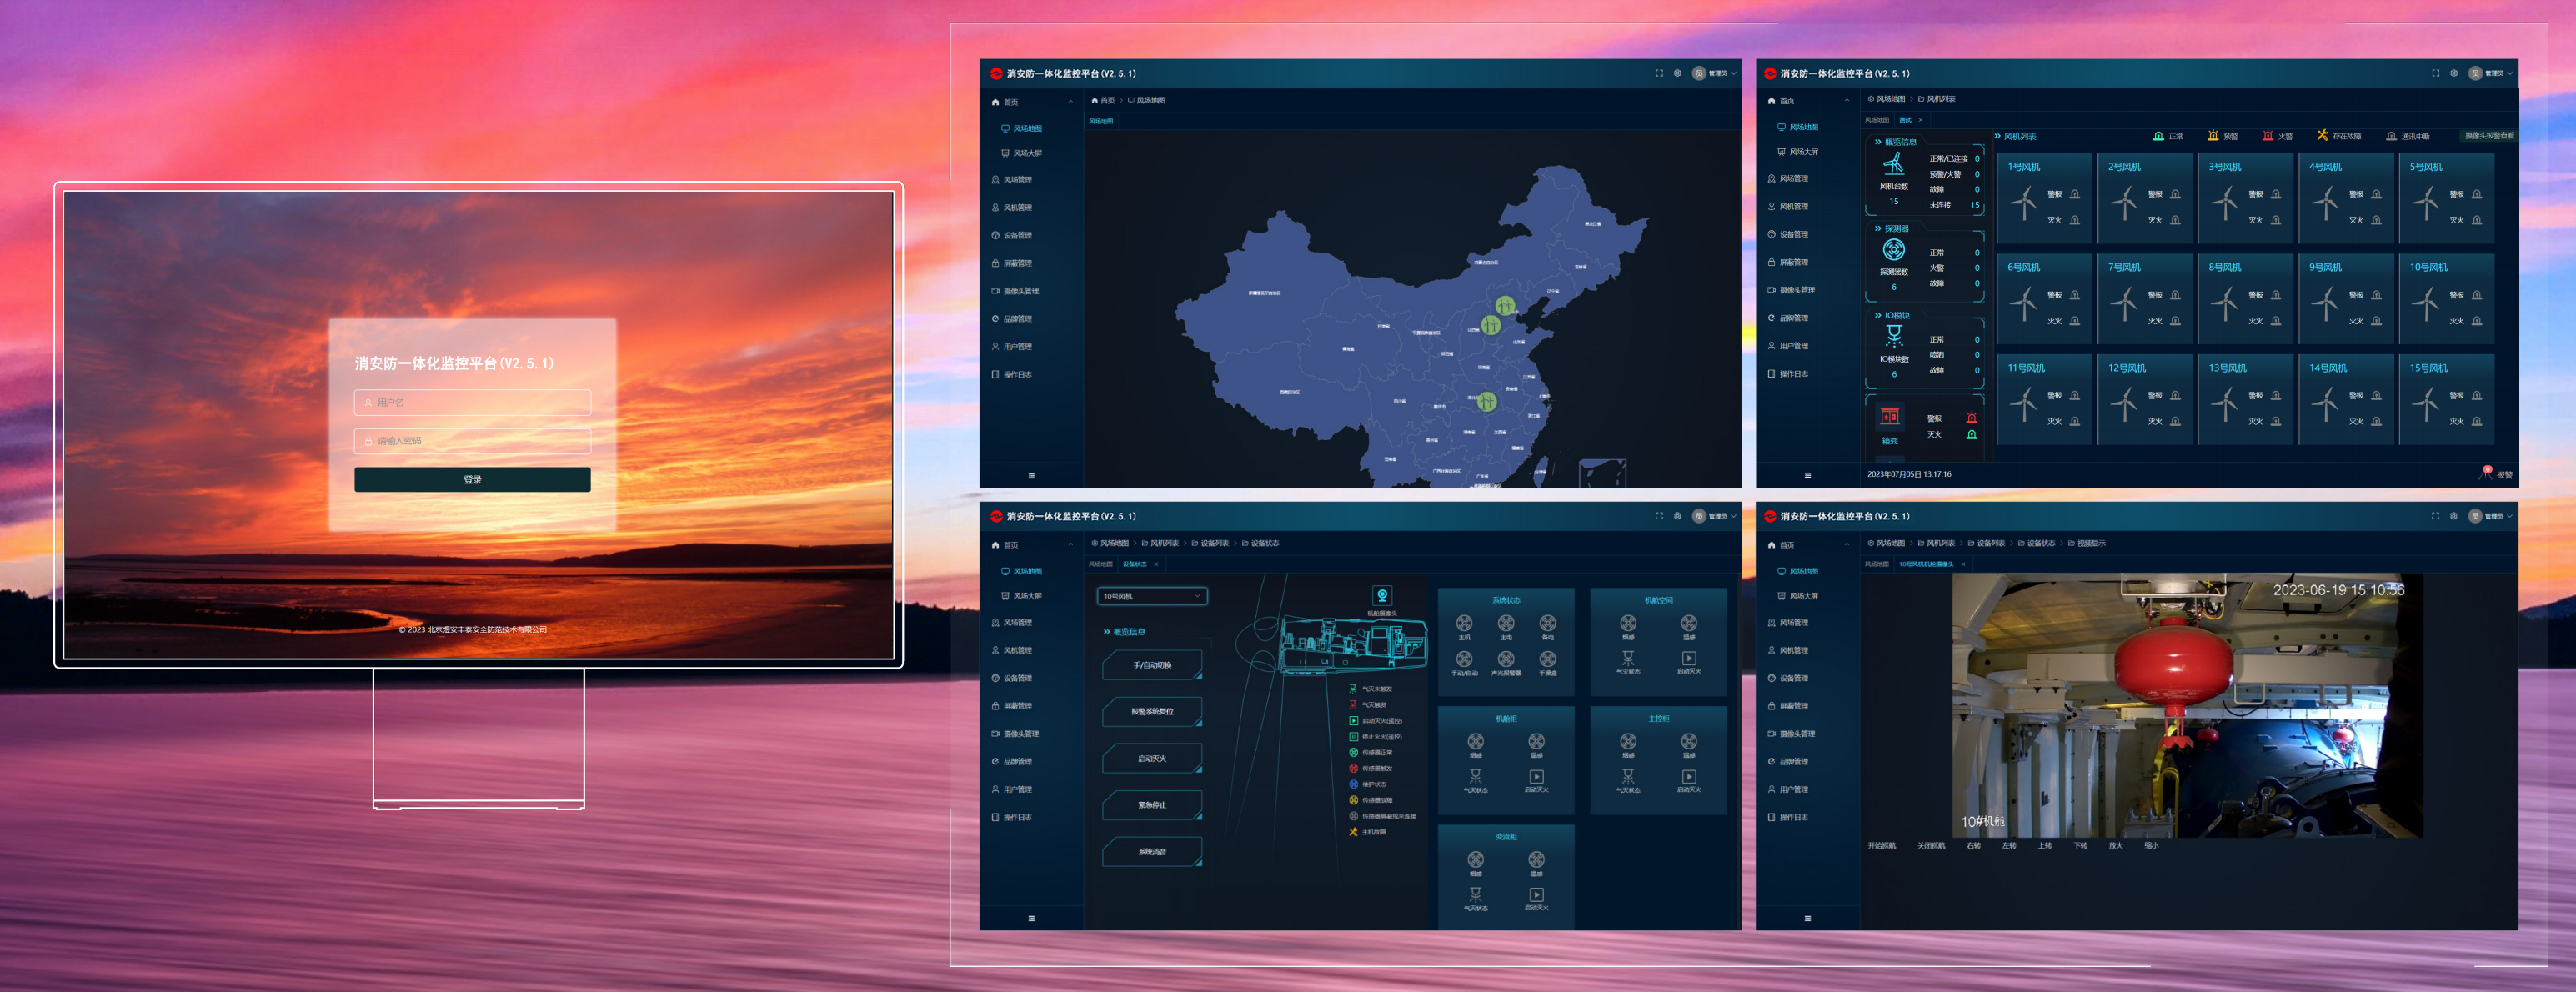
Task: Click 启动灭火 play icon in 机舱空间 panel
Action: 1688,658
